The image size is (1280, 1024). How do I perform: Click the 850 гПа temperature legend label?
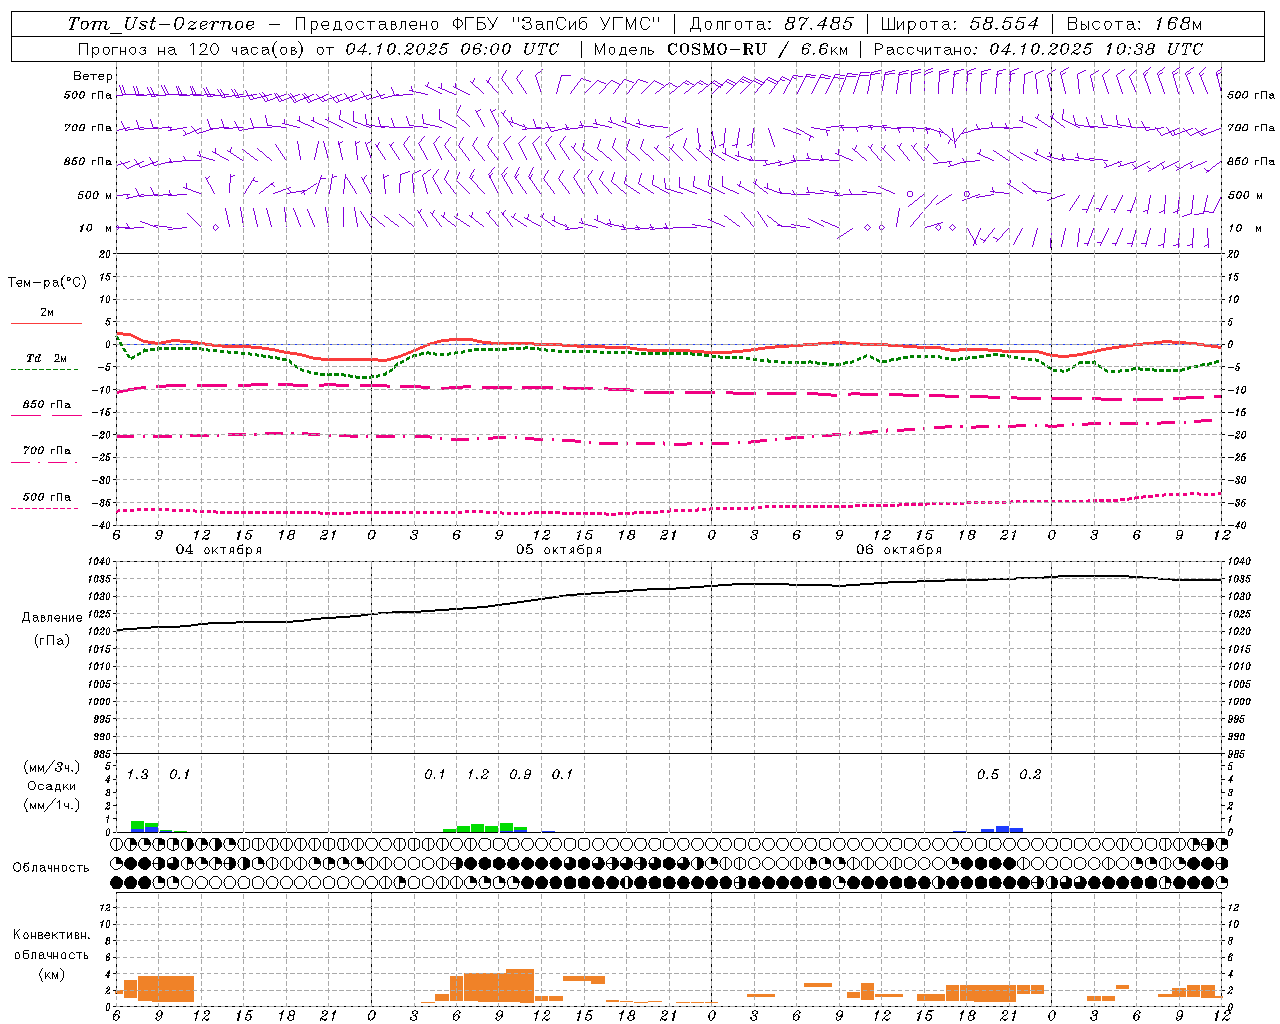coord(47,405)
